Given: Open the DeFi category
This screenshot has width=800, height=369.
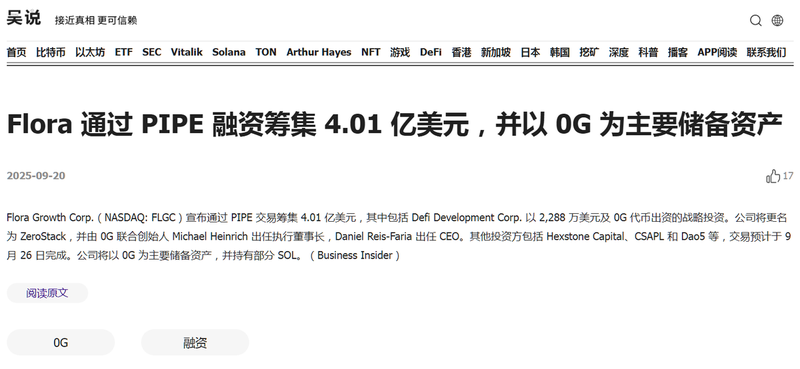Looking at the screenshot, I should pos(431,52).
